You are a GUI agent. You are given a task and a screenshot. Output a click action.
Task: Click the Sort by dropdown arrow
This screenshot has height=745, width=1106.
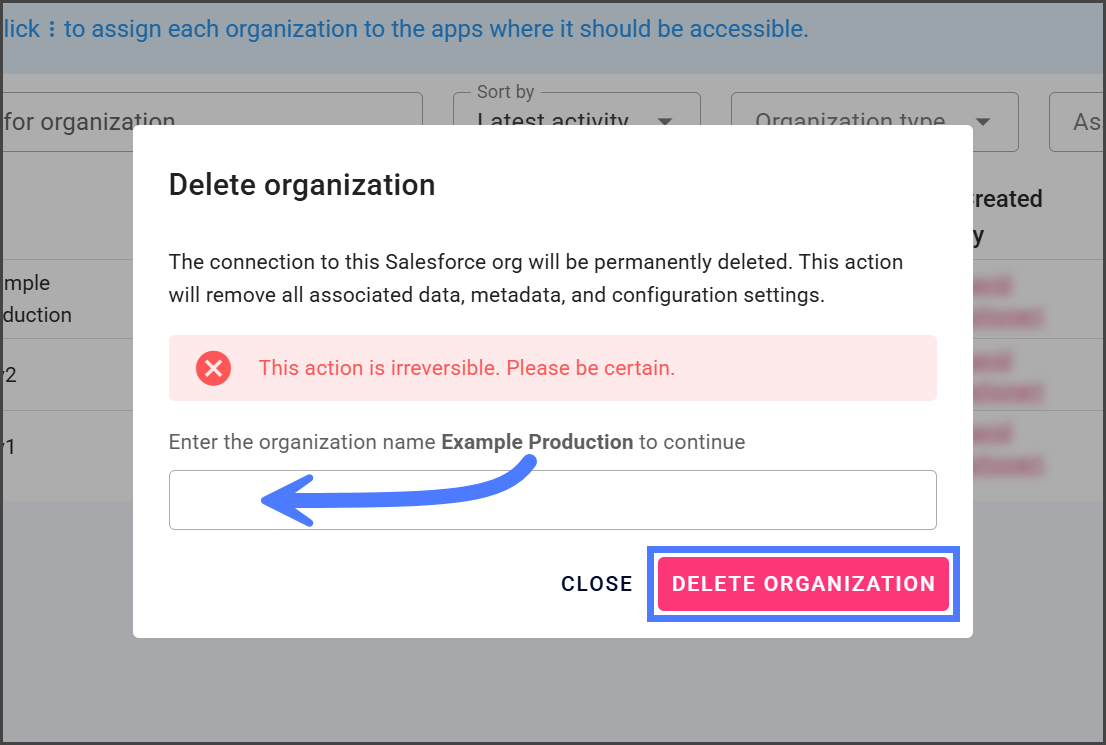pyautogui.click(x=664, y=122)
